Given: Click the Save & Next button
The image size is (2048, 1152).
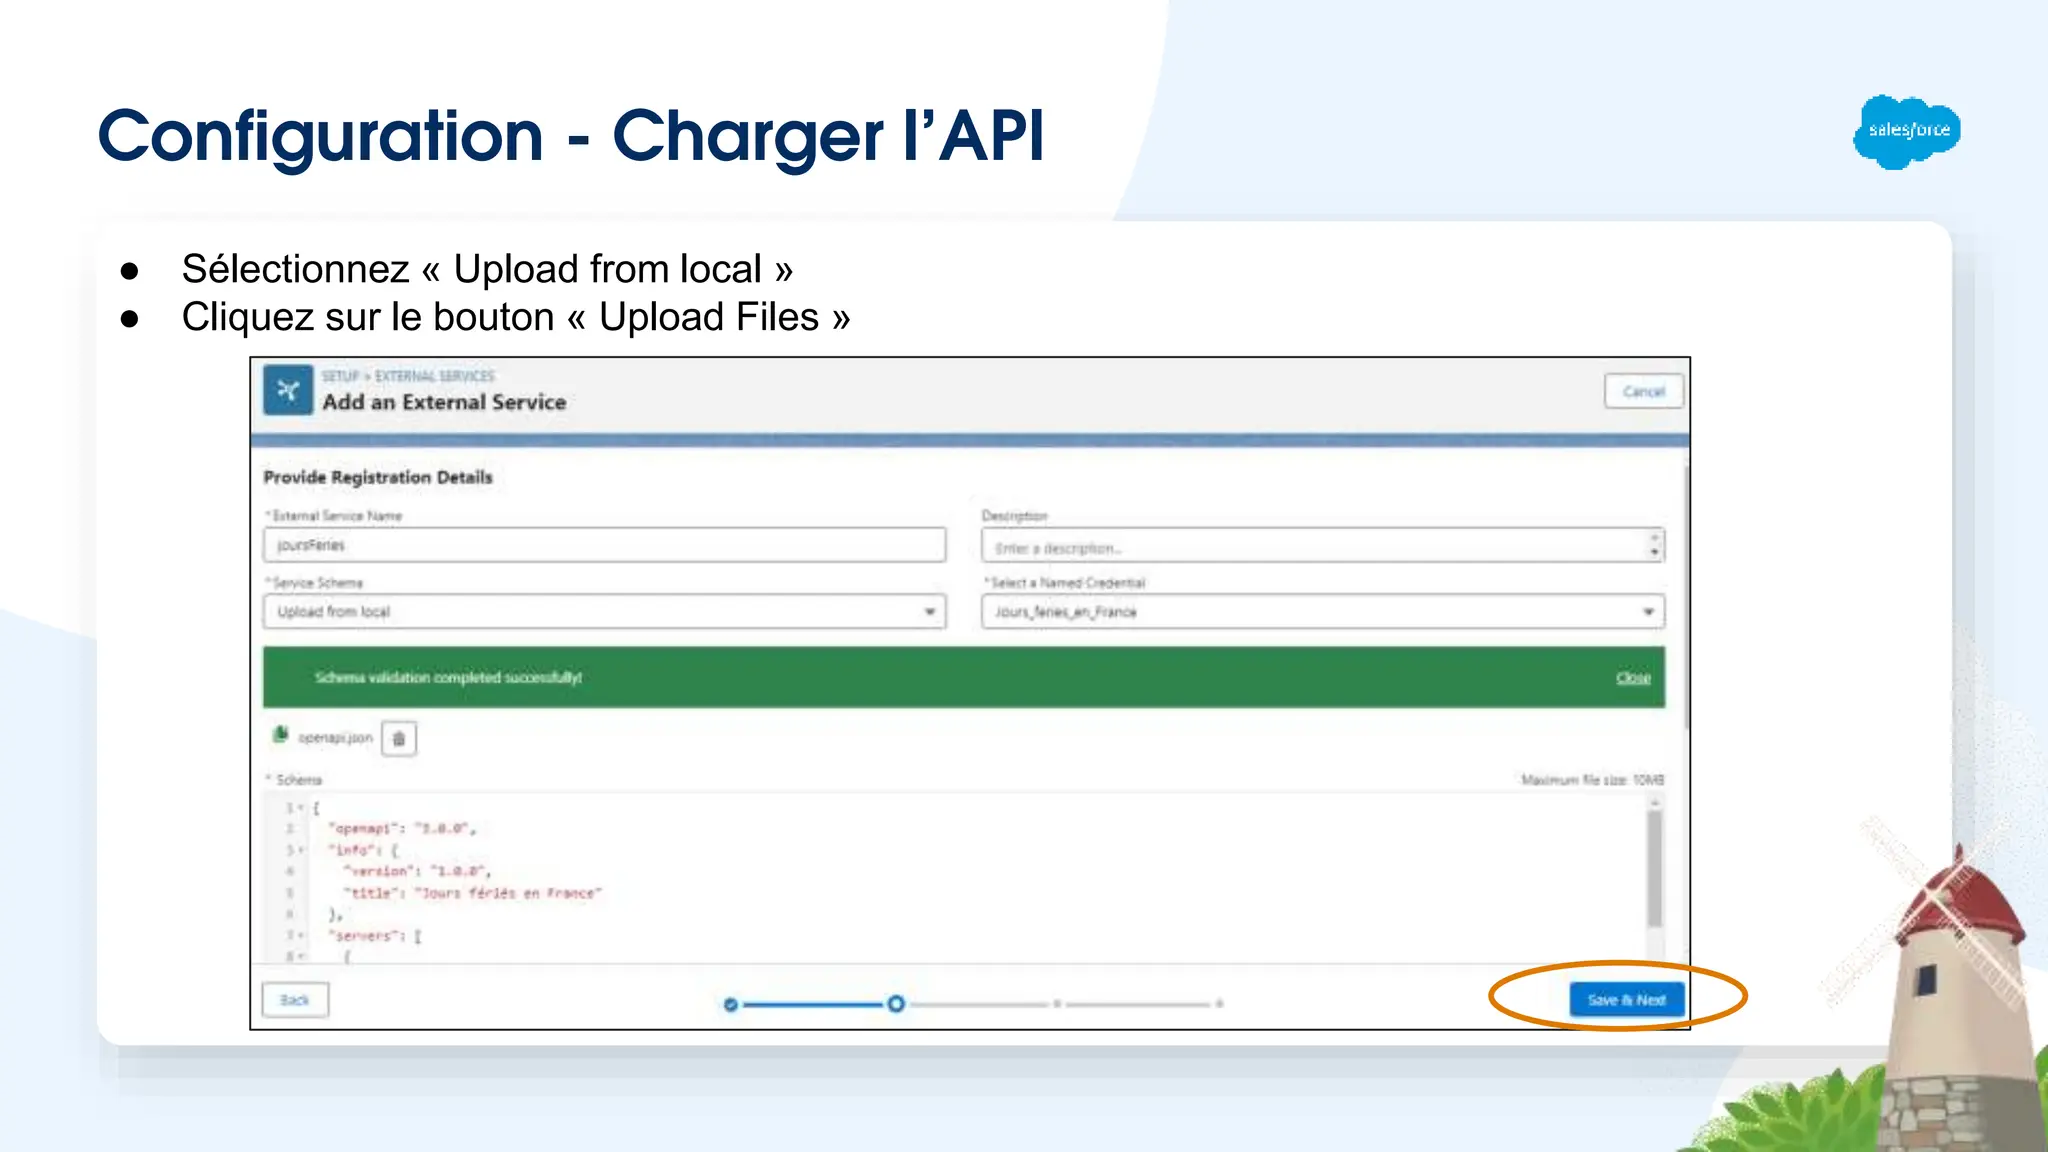Looking at the screenshot, I should pyautogui.click(x=1627, y=999).
